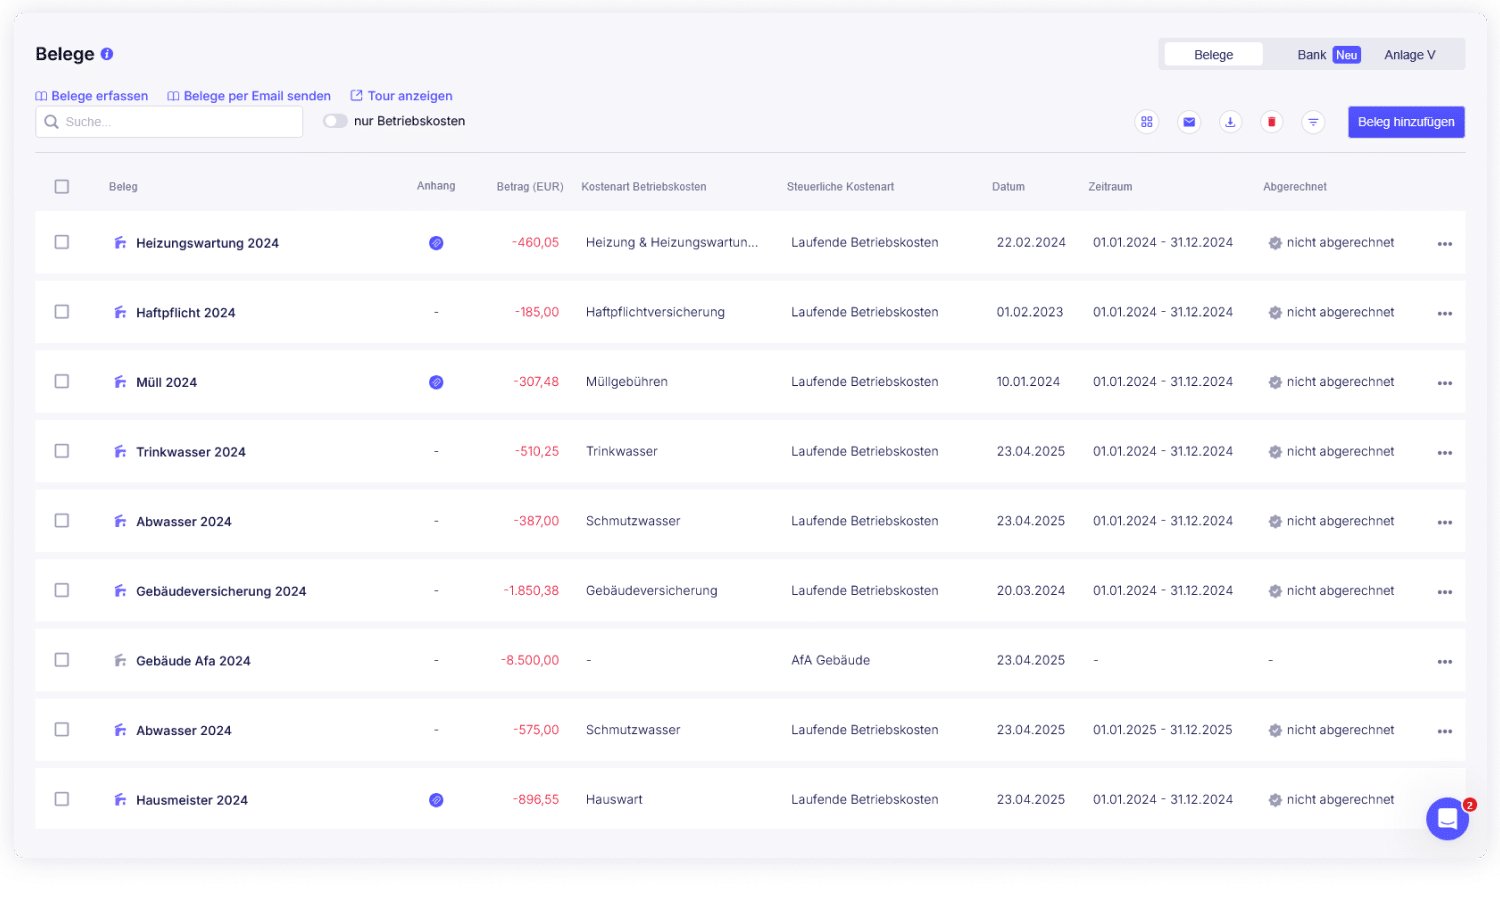Open the grid view icon in toolbar
1500x900 pixels.
1147,122
